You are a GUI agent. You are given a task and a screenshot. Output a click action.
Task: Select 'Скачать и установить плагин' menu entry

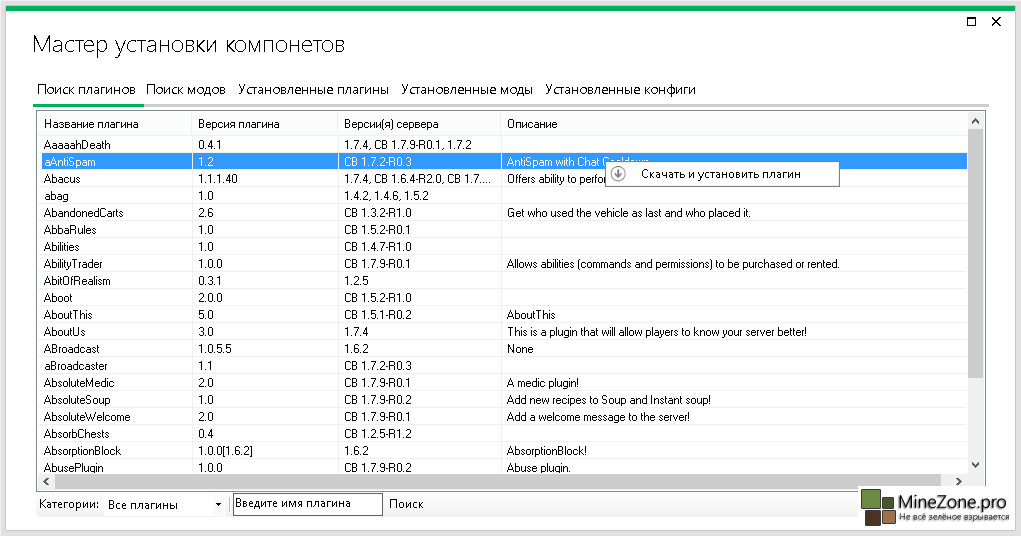coord(720,174)
